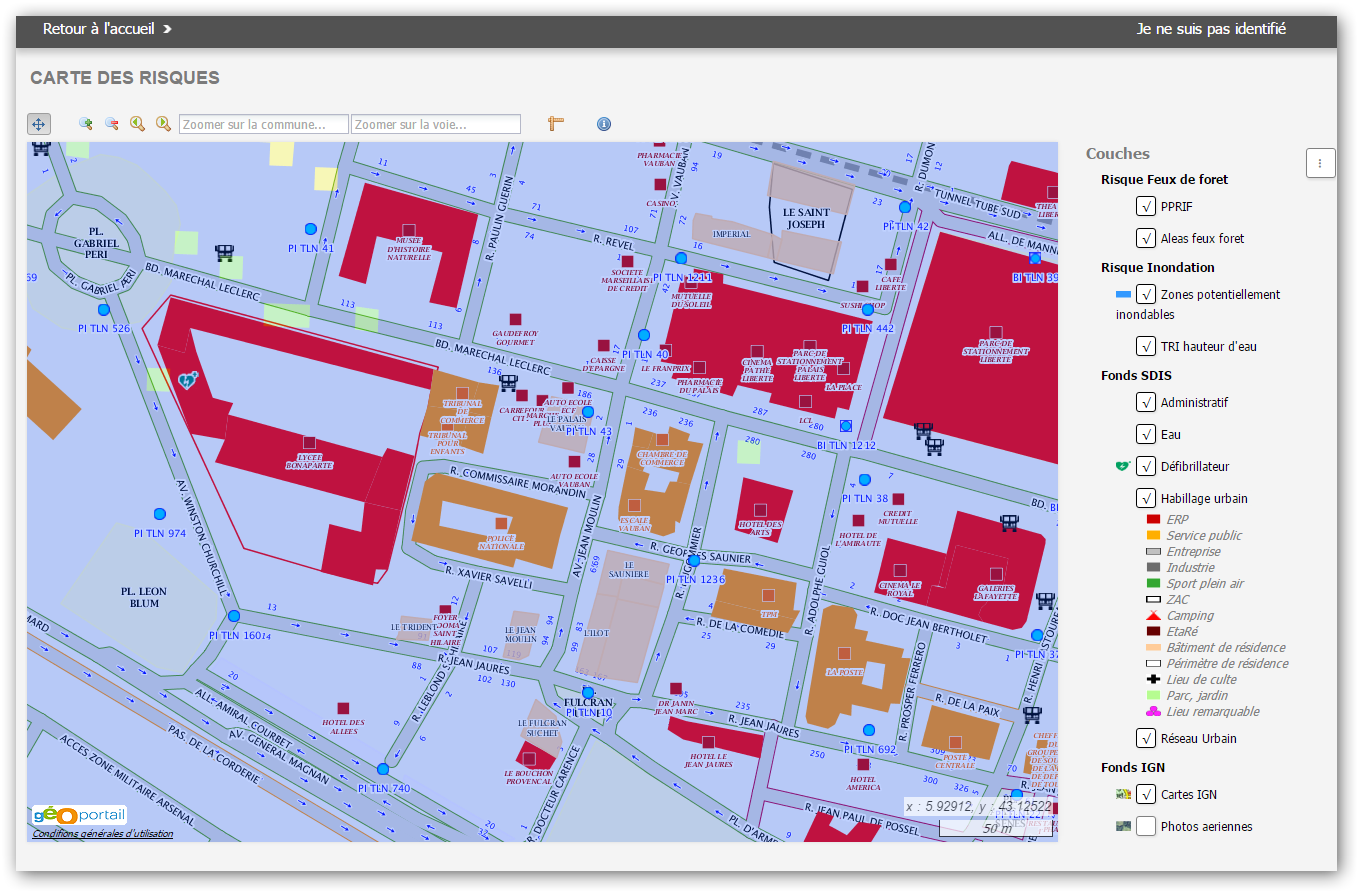This screenshot has width=1357, height=891.
Task: Click the red ERP legend swatch
Action: [1153, 520]
